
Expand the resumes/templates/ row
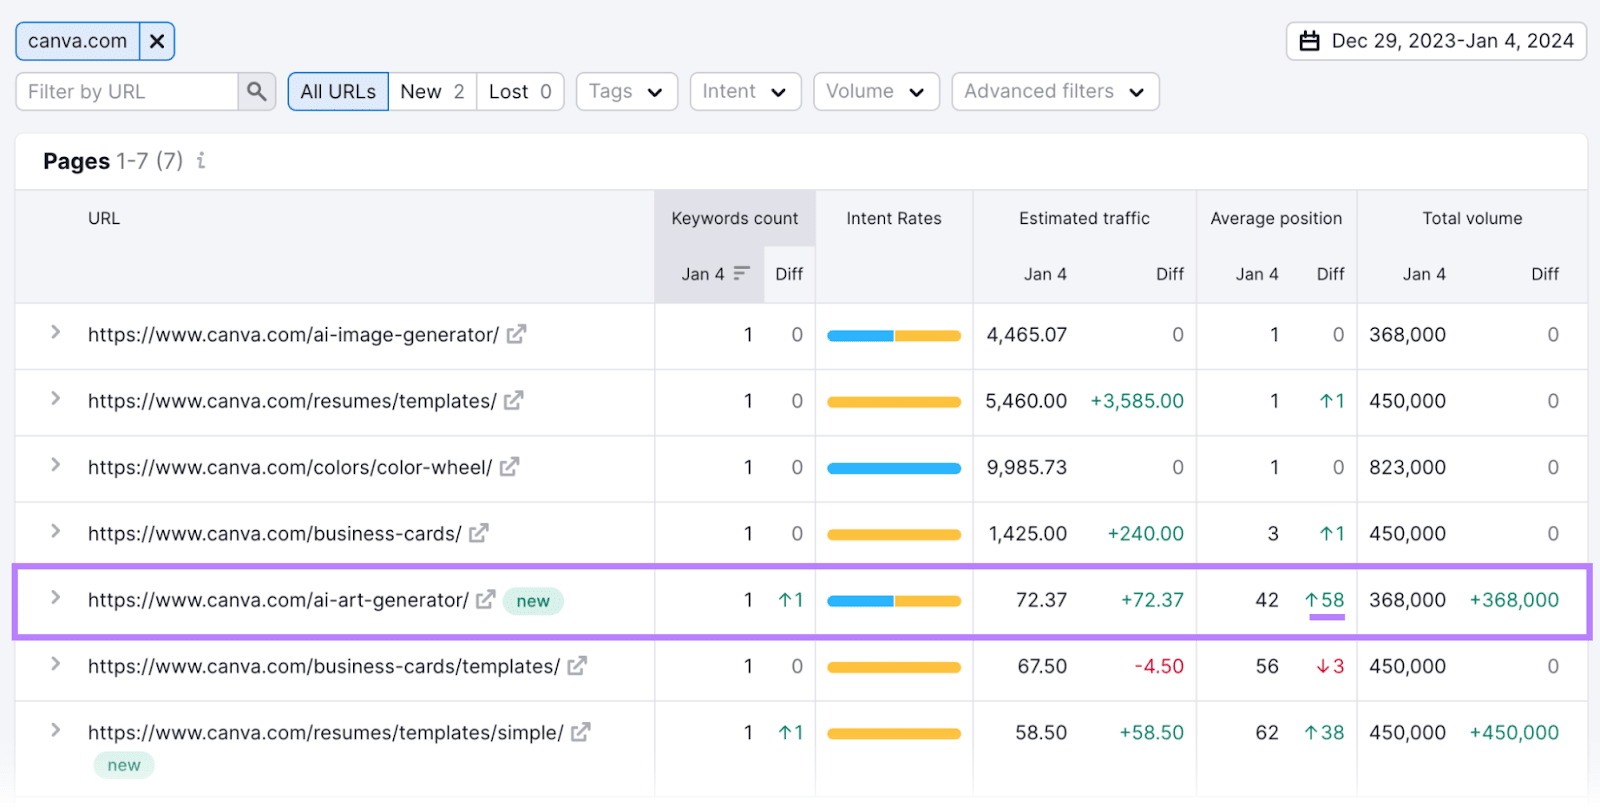56,398
